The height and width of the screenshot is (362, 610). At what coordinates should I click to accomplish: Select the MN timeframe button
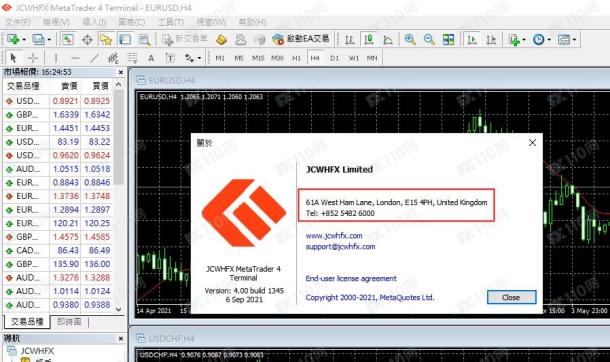coord(372,58)
